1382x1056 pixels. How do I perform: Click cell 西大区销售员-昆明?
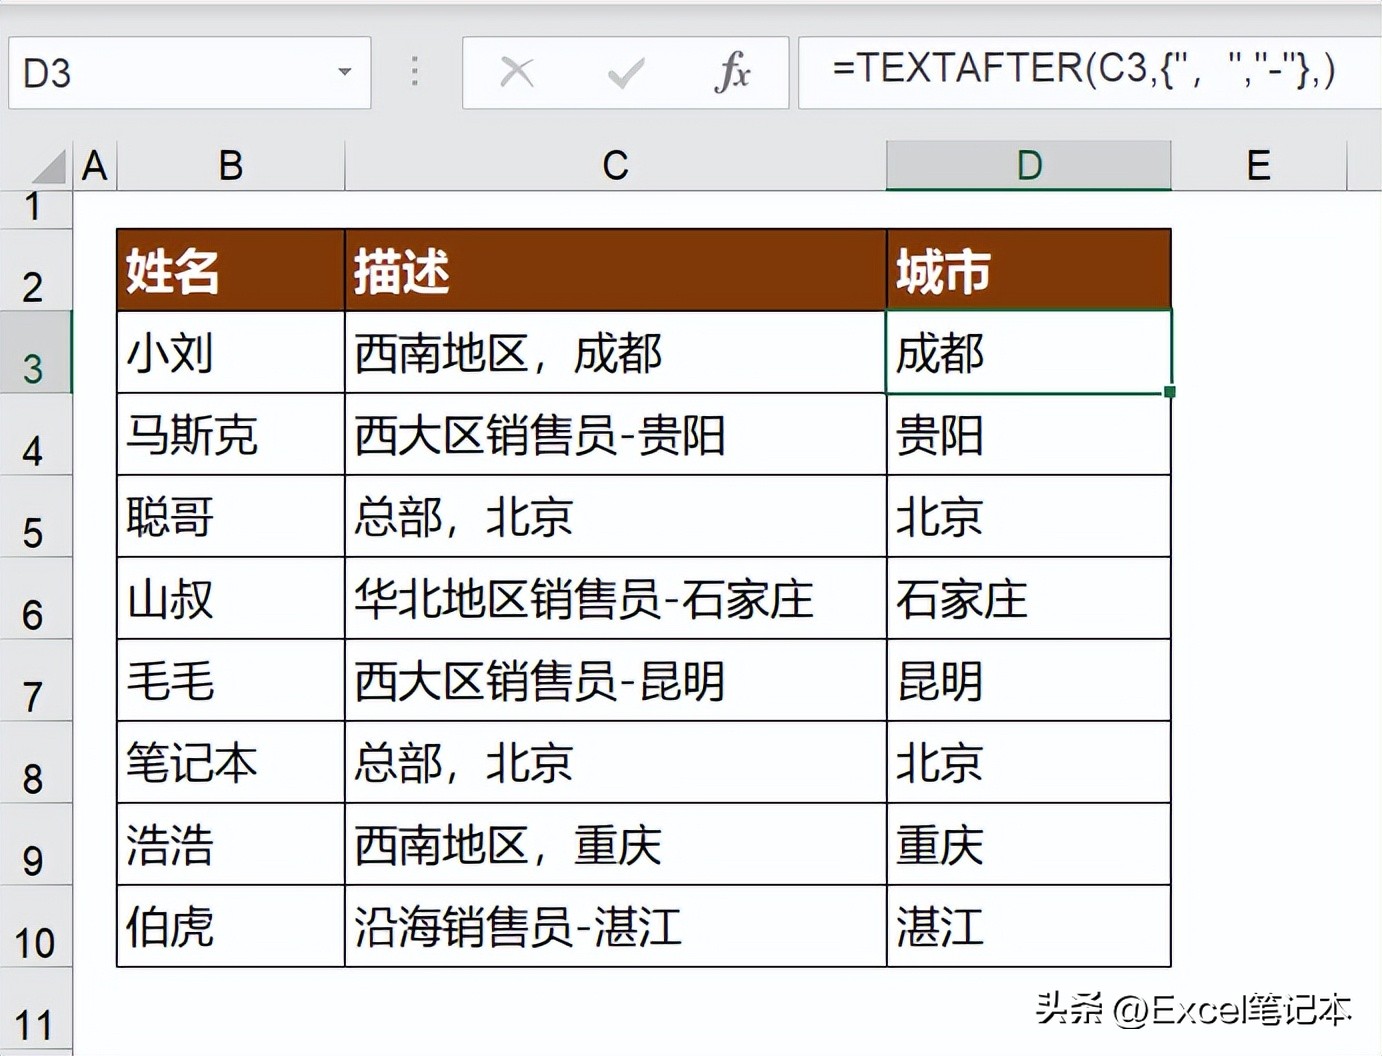[615, 680]
